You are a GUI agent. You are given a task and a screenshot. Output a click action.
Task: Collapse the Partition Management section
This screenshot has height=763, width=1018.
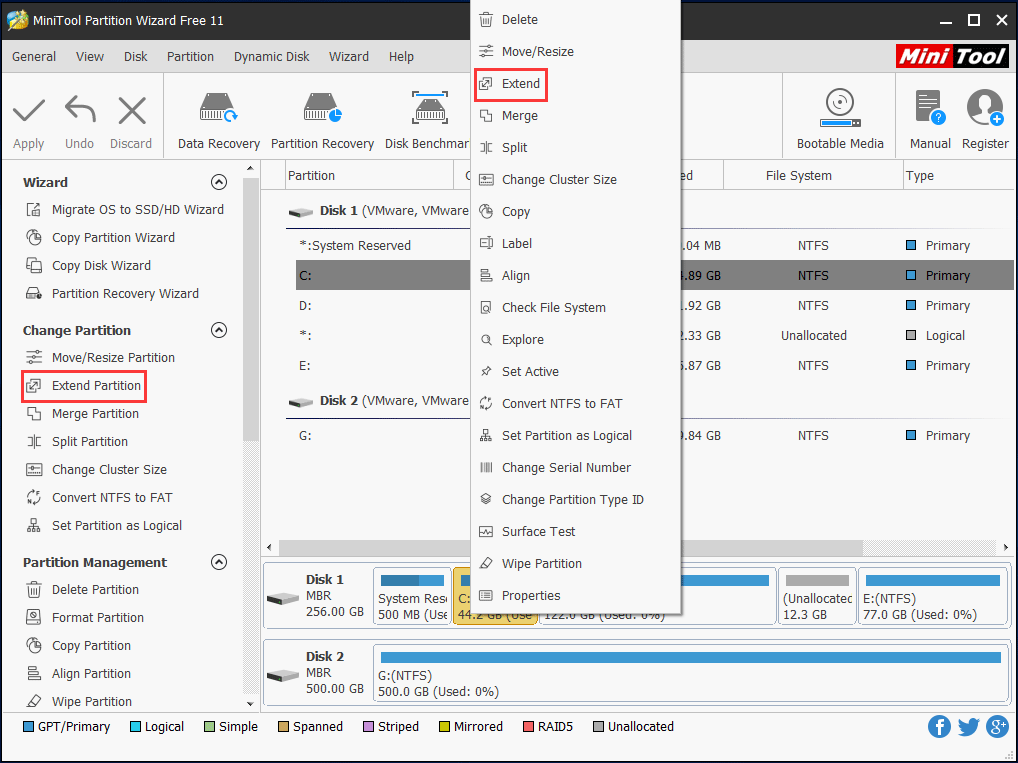219,562
